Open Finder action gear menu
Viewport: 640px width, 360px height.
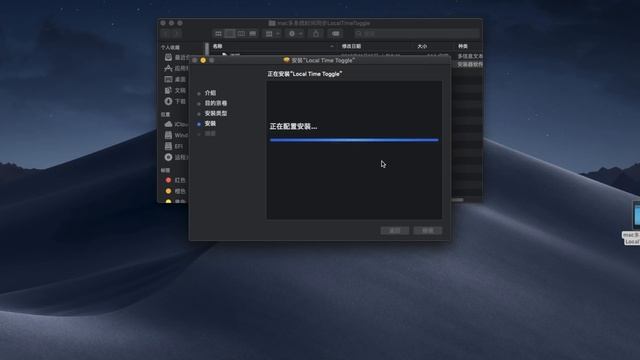point(295,33)
